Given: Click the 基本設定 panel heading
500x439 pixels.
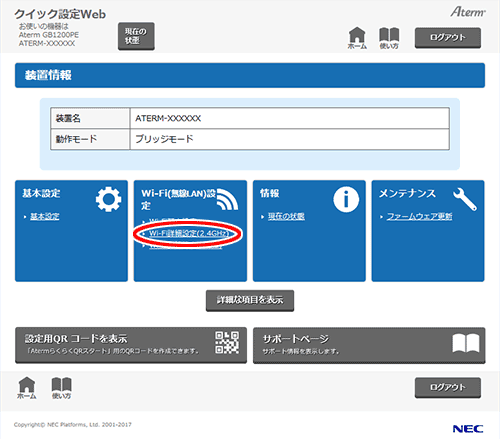Looking at the screenshot, I should coord(41,193).
